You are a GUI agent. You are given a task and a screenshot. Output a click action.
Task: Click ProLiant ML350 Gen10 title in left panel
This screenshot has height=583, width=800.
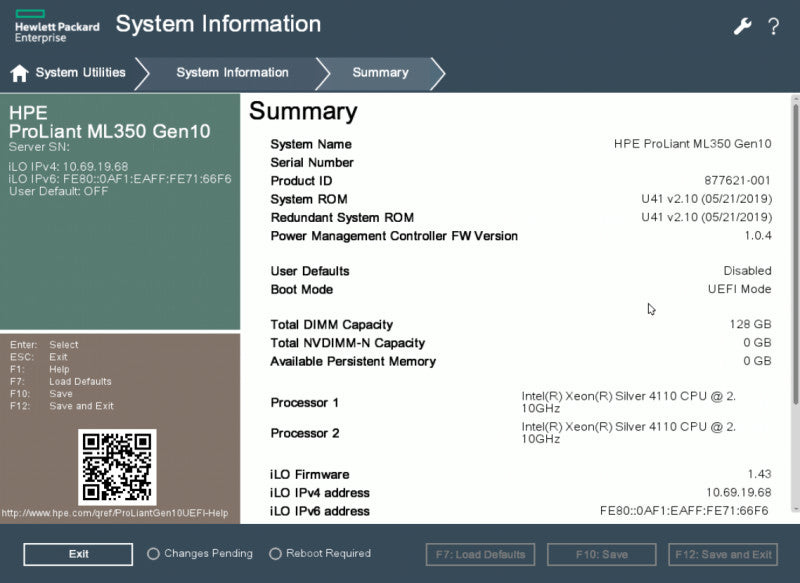[109, 132]
